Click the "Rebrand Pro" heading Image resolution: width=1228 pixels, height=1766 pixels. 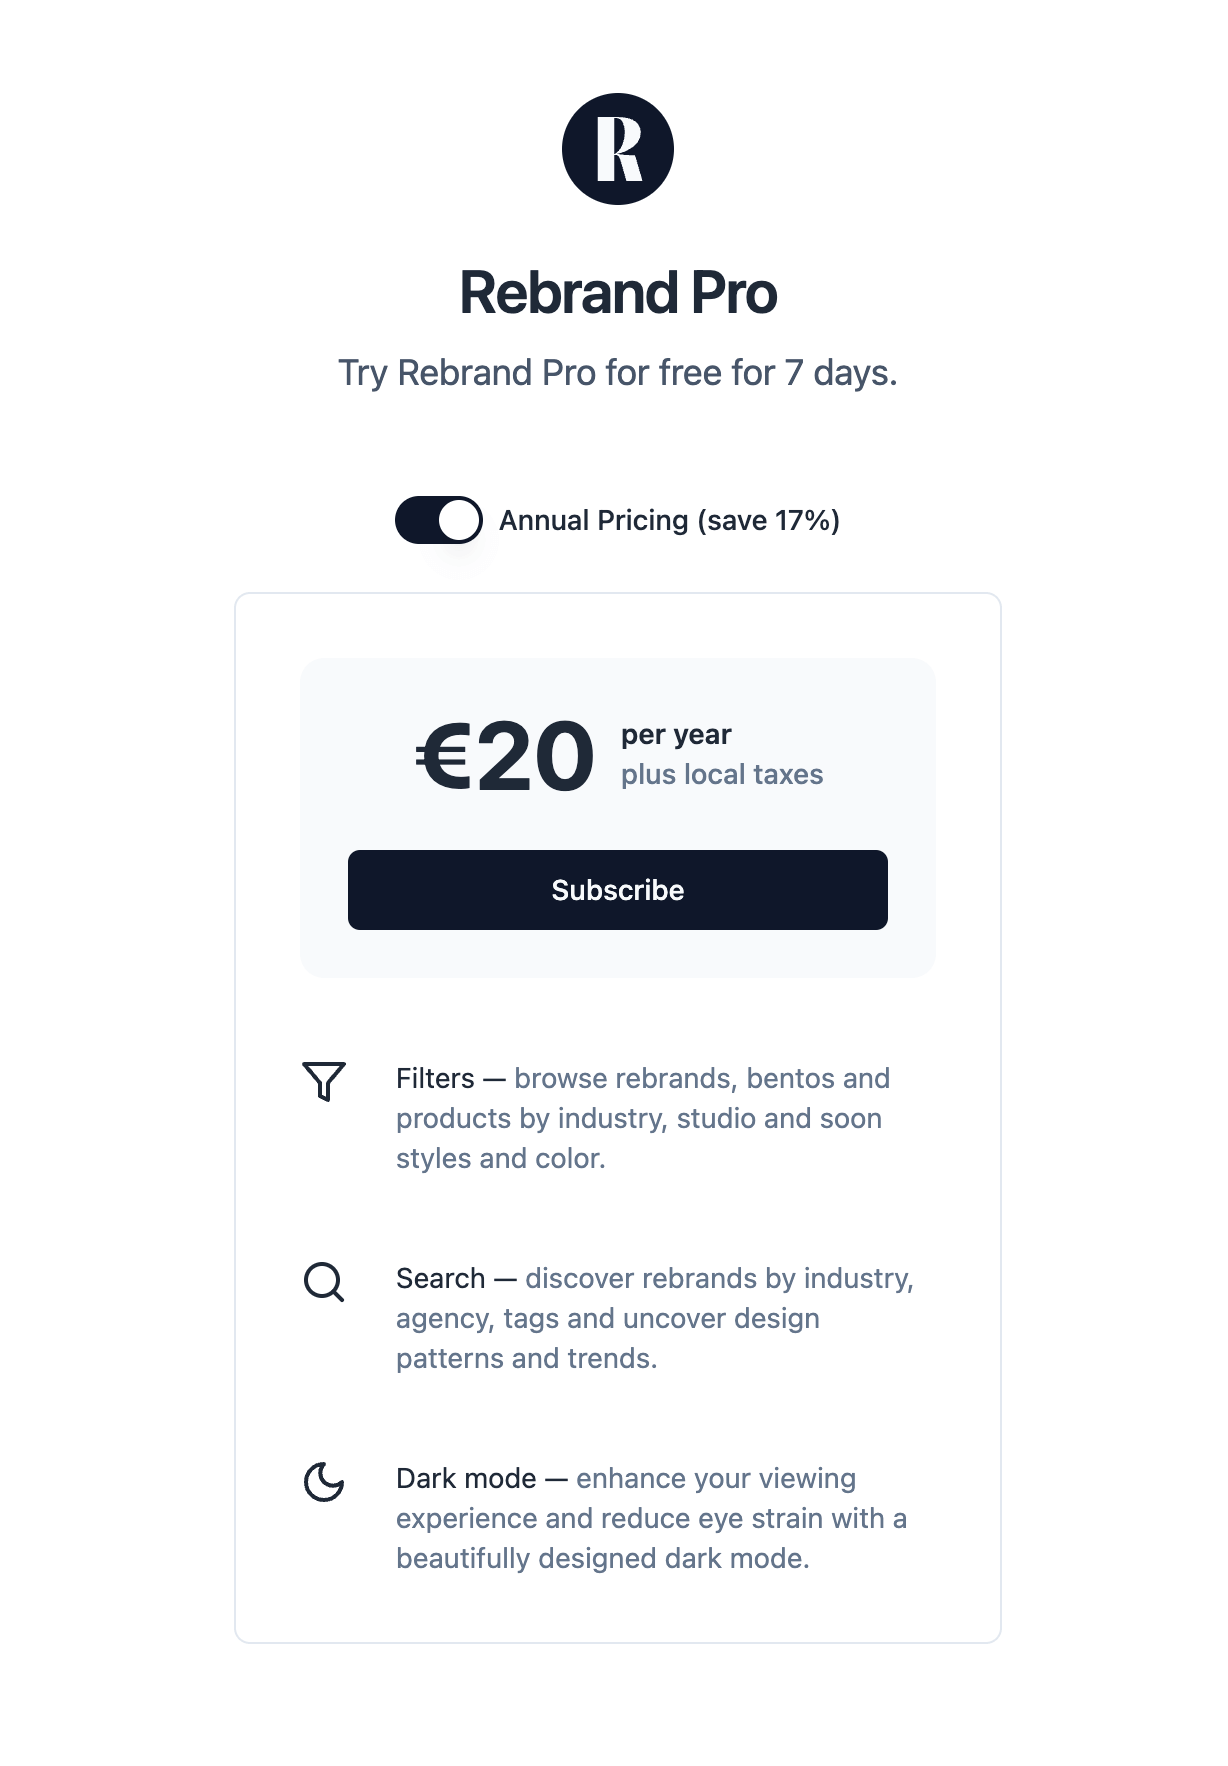pos(618,293)
